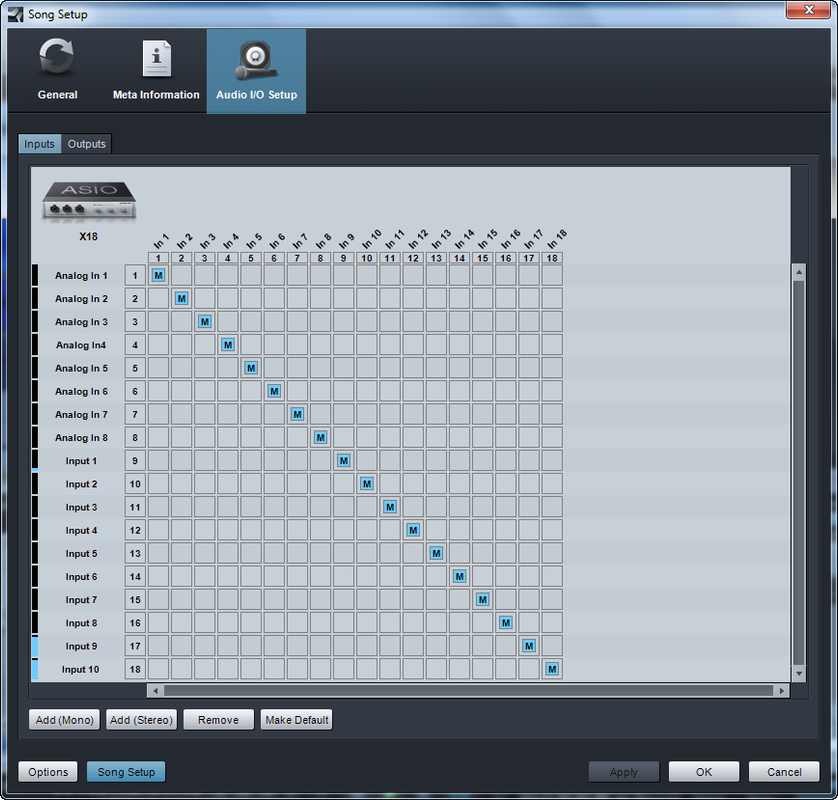
Task: Toggle the M routing for Input 6
Action: (x=460, y=576)
